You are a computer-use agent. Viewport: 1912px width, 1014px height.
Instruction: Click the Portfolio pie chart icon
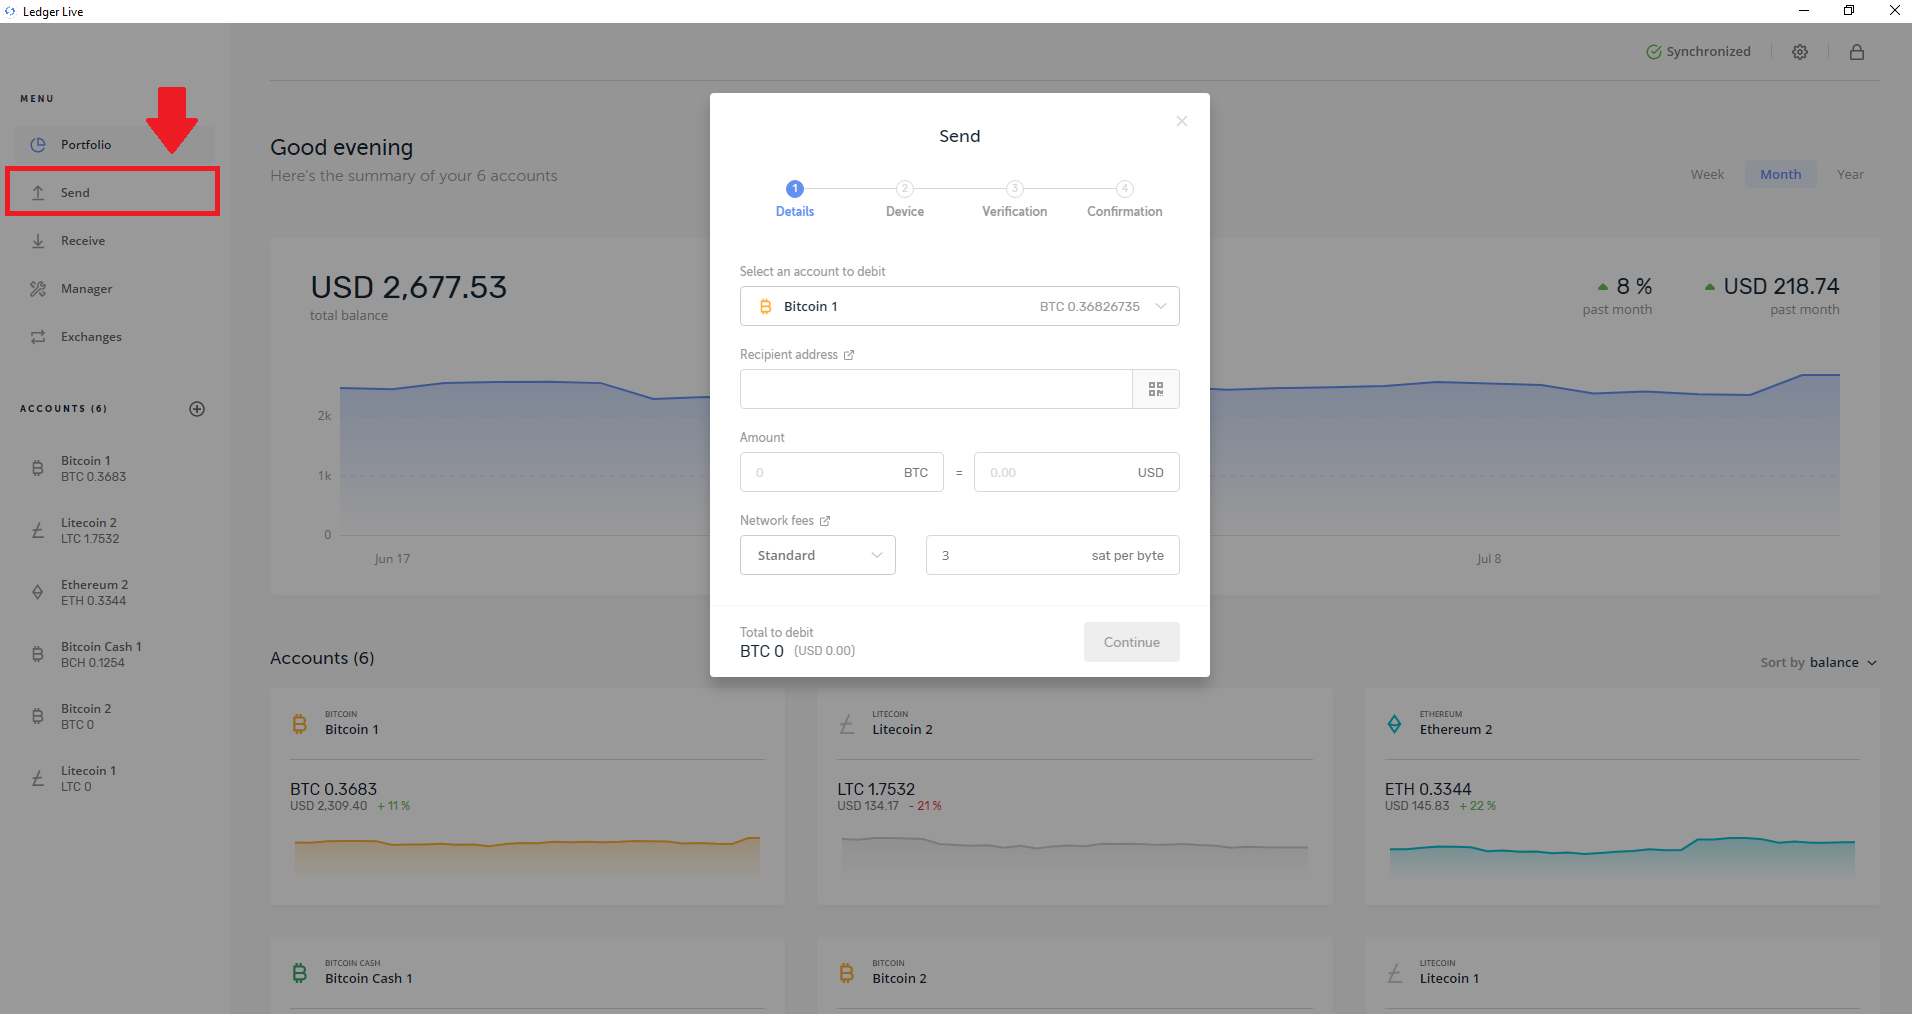38,145
